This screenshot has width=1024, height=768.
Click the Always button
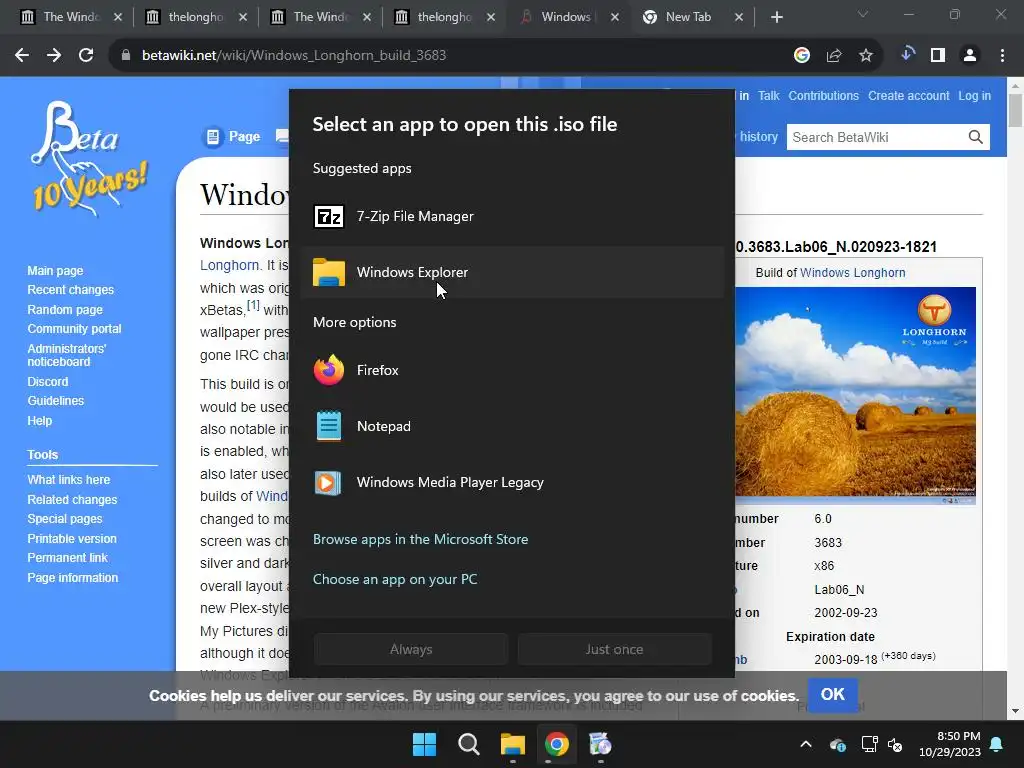click(411, 649)
